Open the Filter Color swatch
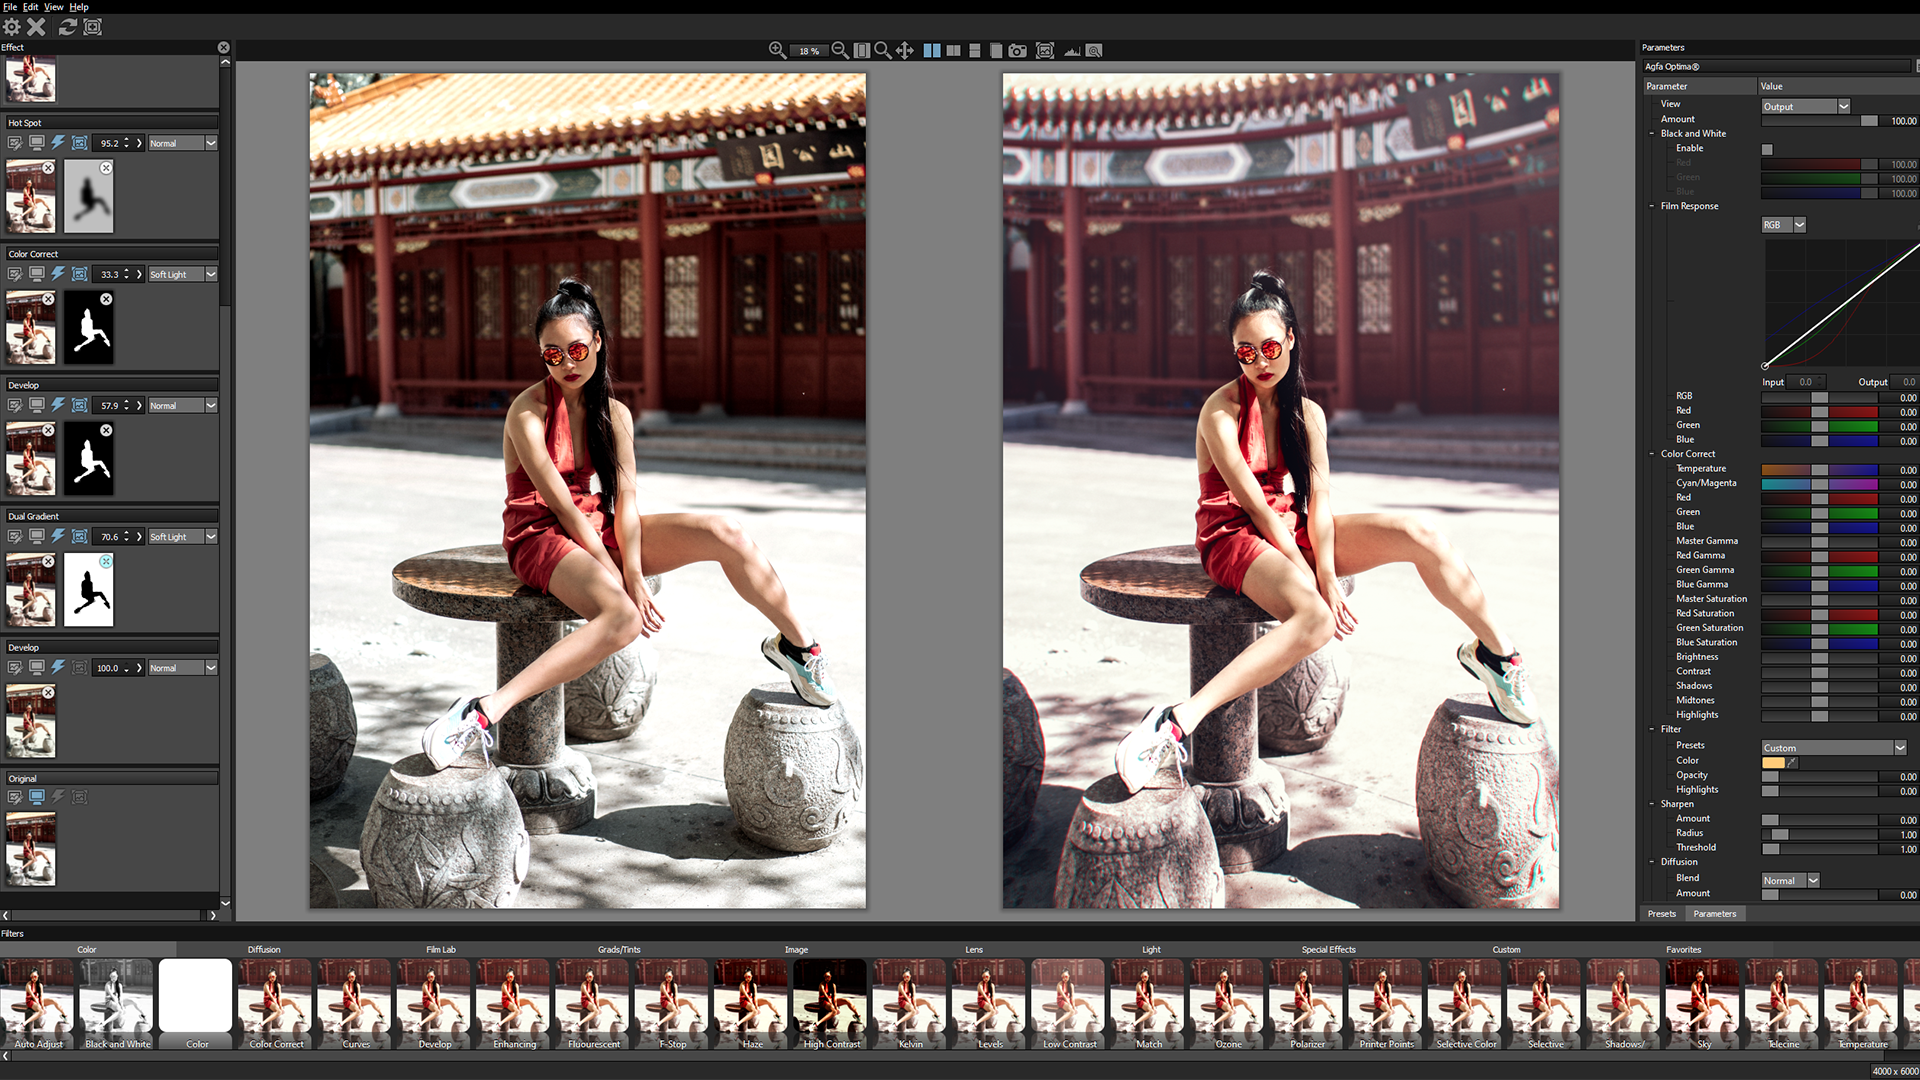Image resolution: width=1920 pixels, height=1080 pixels. pyautogui.click(x=1773, y=762)
